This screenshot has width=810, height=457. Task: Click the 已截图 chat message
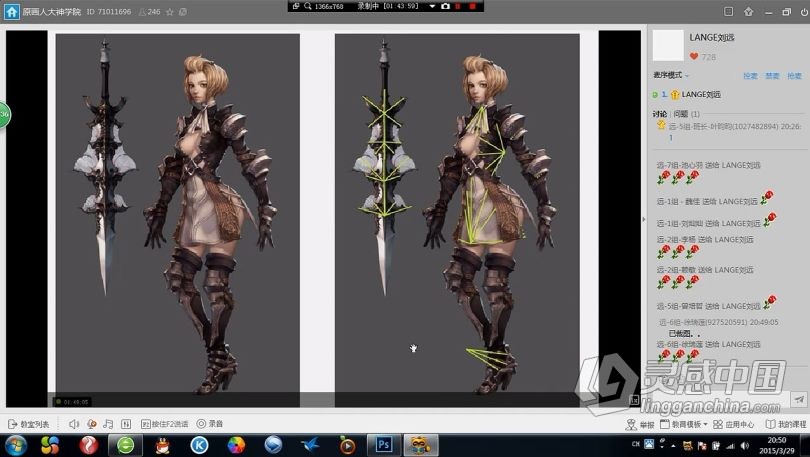(x=684, y=334)
